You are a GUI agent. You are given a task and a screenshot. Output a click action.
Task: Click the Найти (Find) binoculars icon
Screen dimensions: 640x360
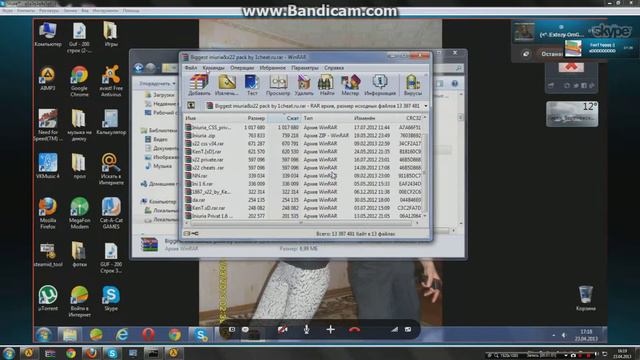(326, 85)
